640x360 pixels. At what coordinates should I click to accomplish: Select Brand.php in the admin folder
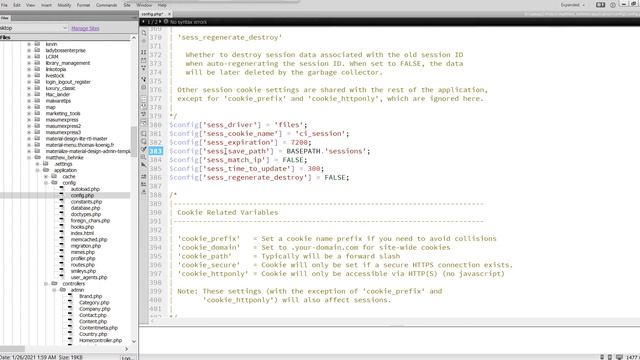point(91,296)
